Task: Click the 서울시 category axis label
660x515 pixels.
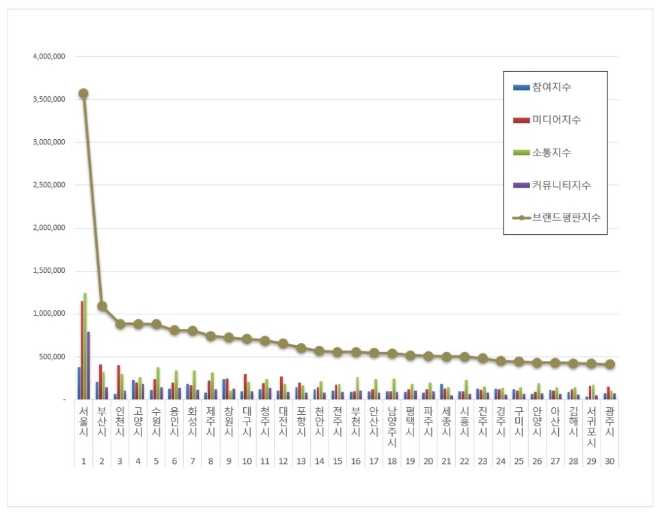Action: coord(83,416)
